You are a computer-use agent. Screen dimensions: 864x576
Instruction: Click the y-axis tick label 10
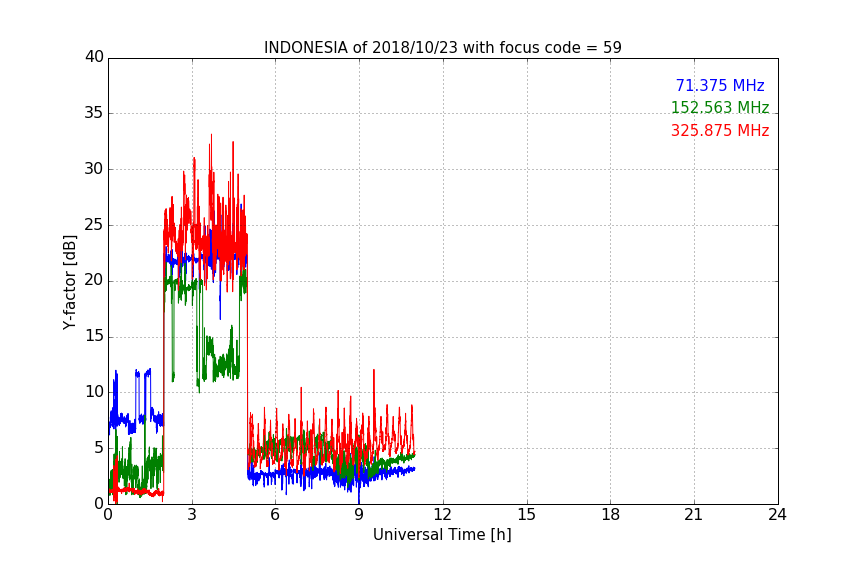(x=94, y=392)
